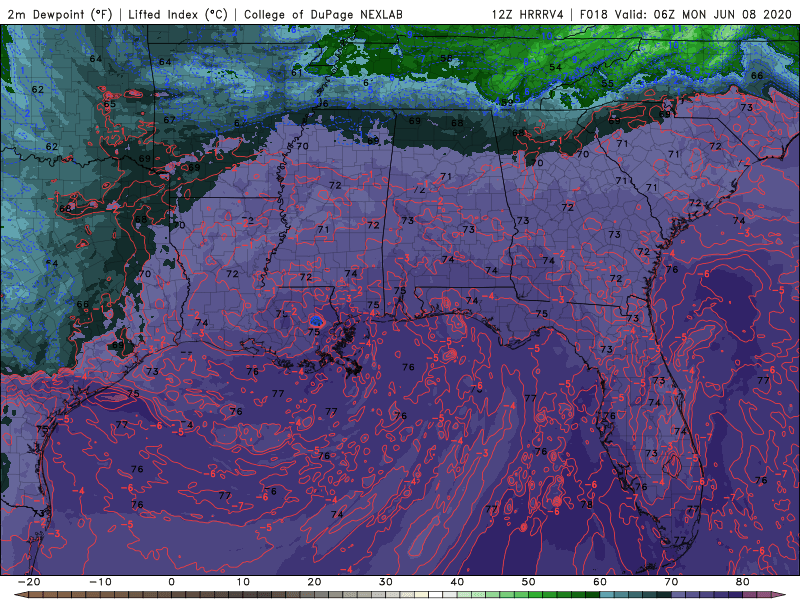Screen dimensions: 800x600
Task: Click the "Lifted Index (°C)" header label
Action: [x=178, y=14]
